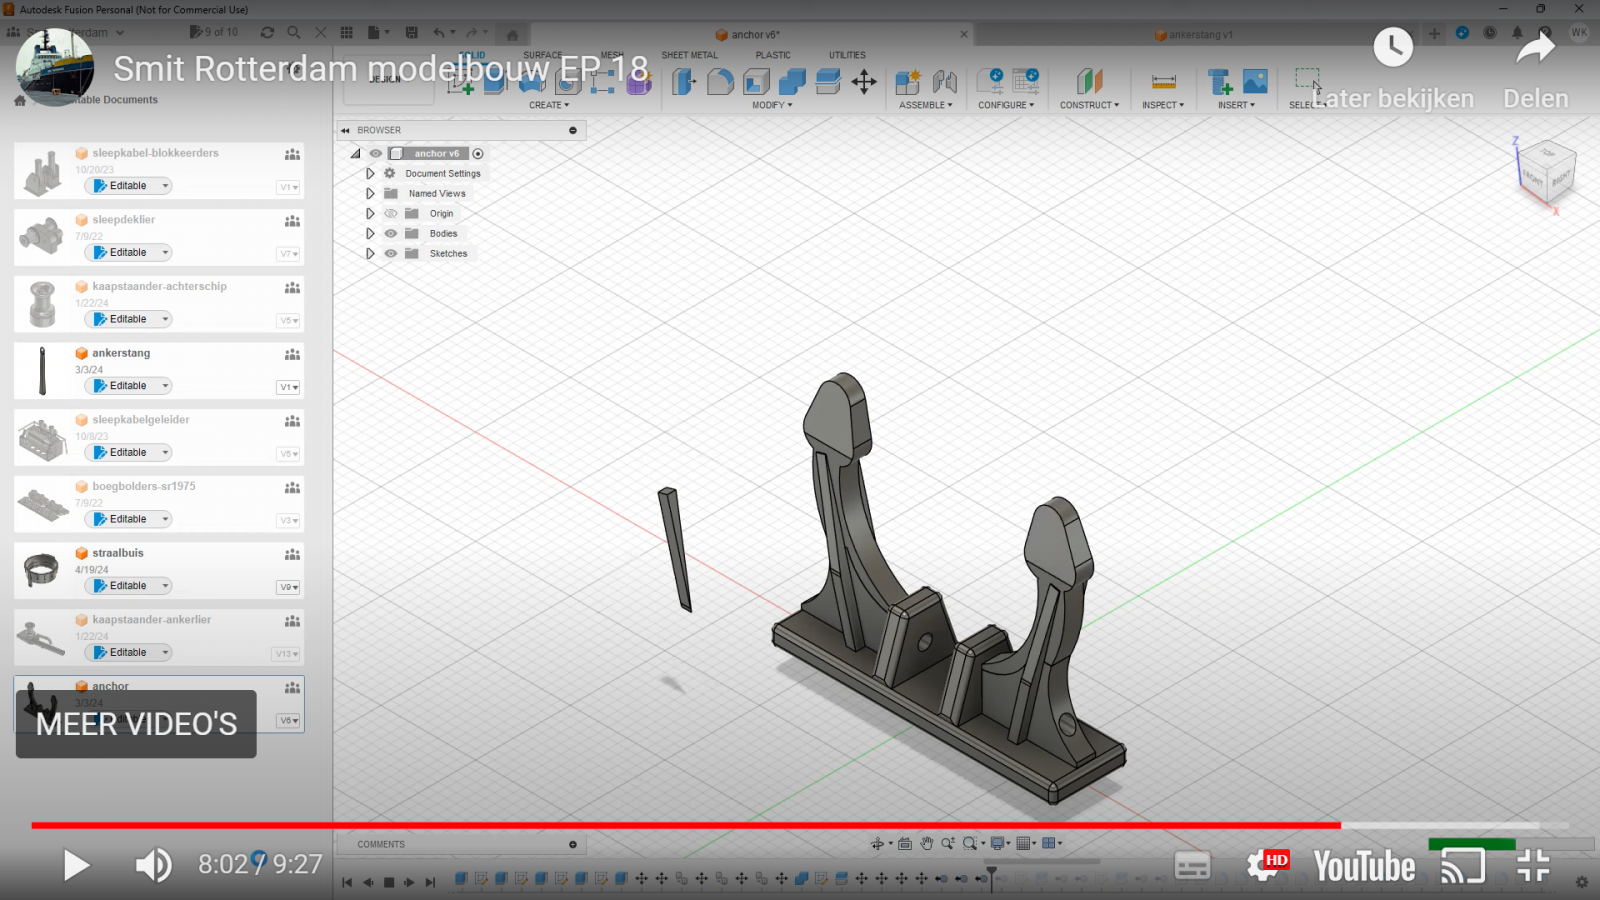Click the Insert Canvas image icon
This screenshot has width=1600, height=900.
(x=1255, y=82)
